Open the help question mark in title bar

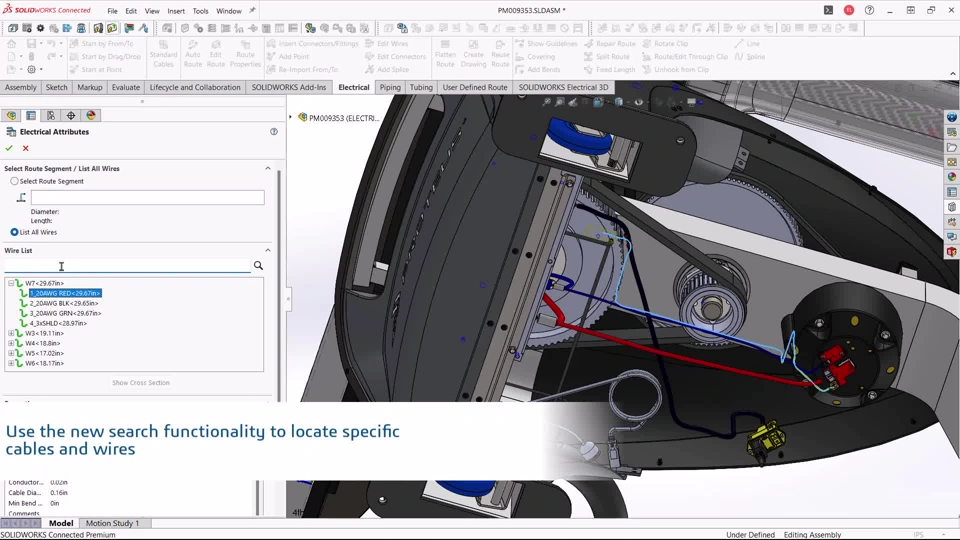tap(869, 10)
